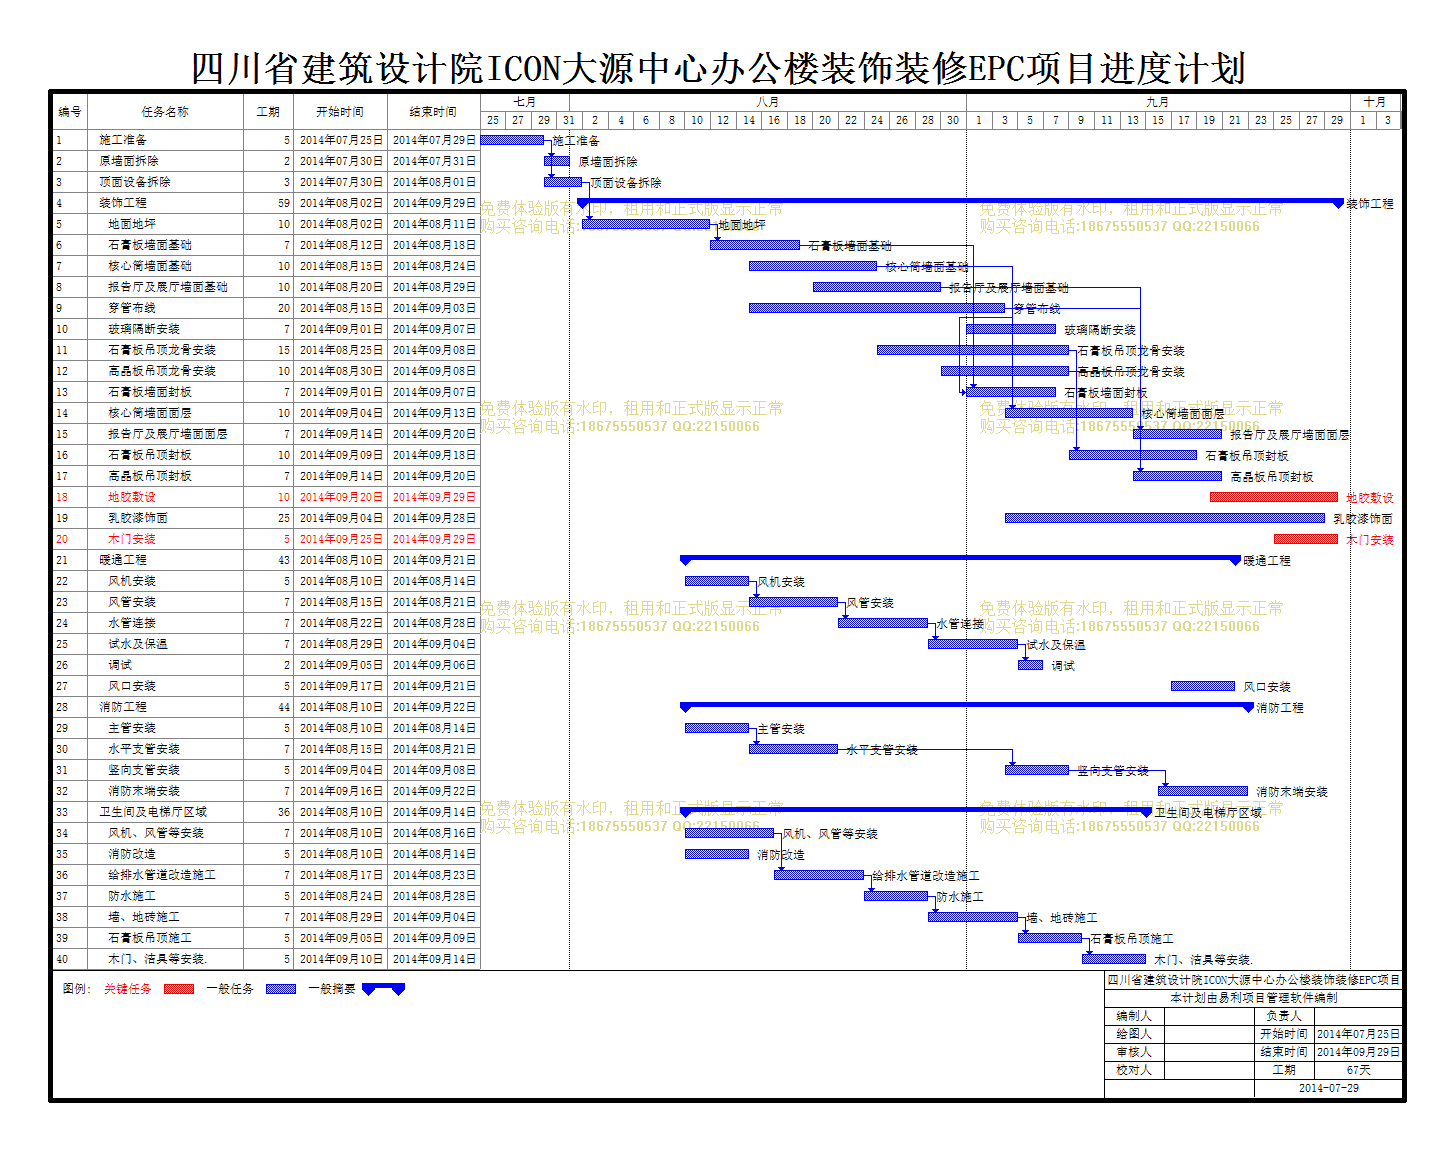Image resolution: width=1453 pixels, height=1149 pixels.
Task: Select the 工期 column header
Action: 268,112
